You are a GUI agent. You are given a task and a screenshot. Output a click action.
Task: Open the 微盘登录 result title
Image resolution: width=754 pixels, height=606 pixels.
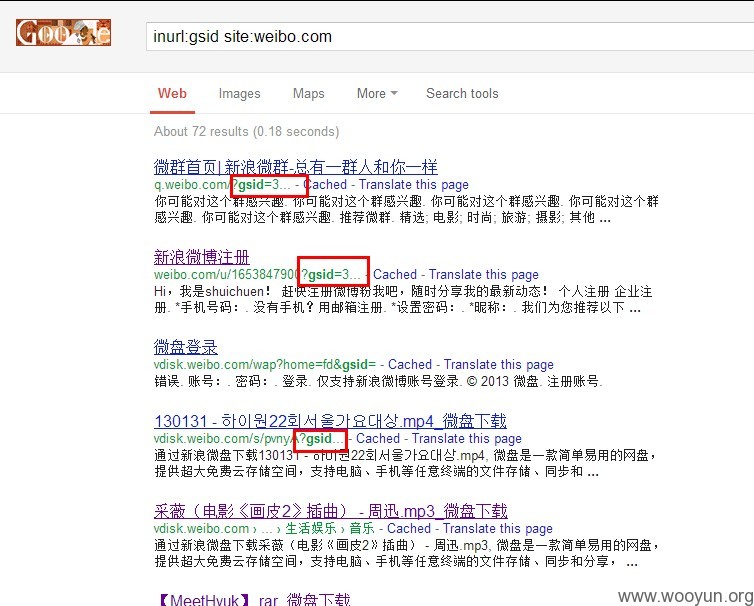[x=186, y=347]
